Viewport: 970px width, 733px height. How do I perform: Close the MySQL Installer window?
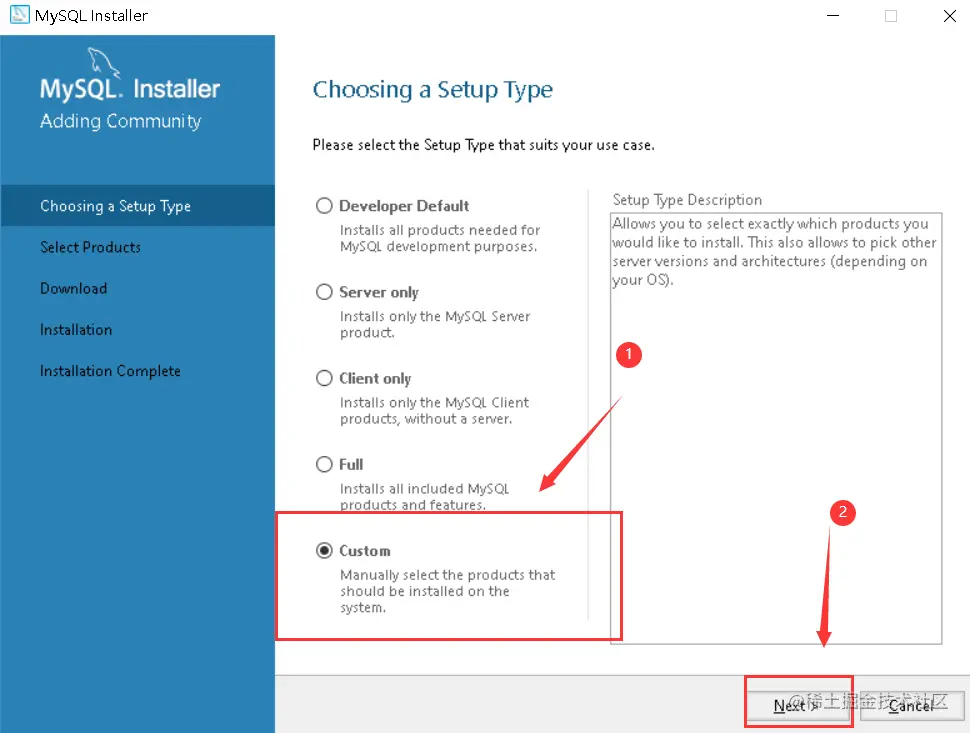[950, 15]
